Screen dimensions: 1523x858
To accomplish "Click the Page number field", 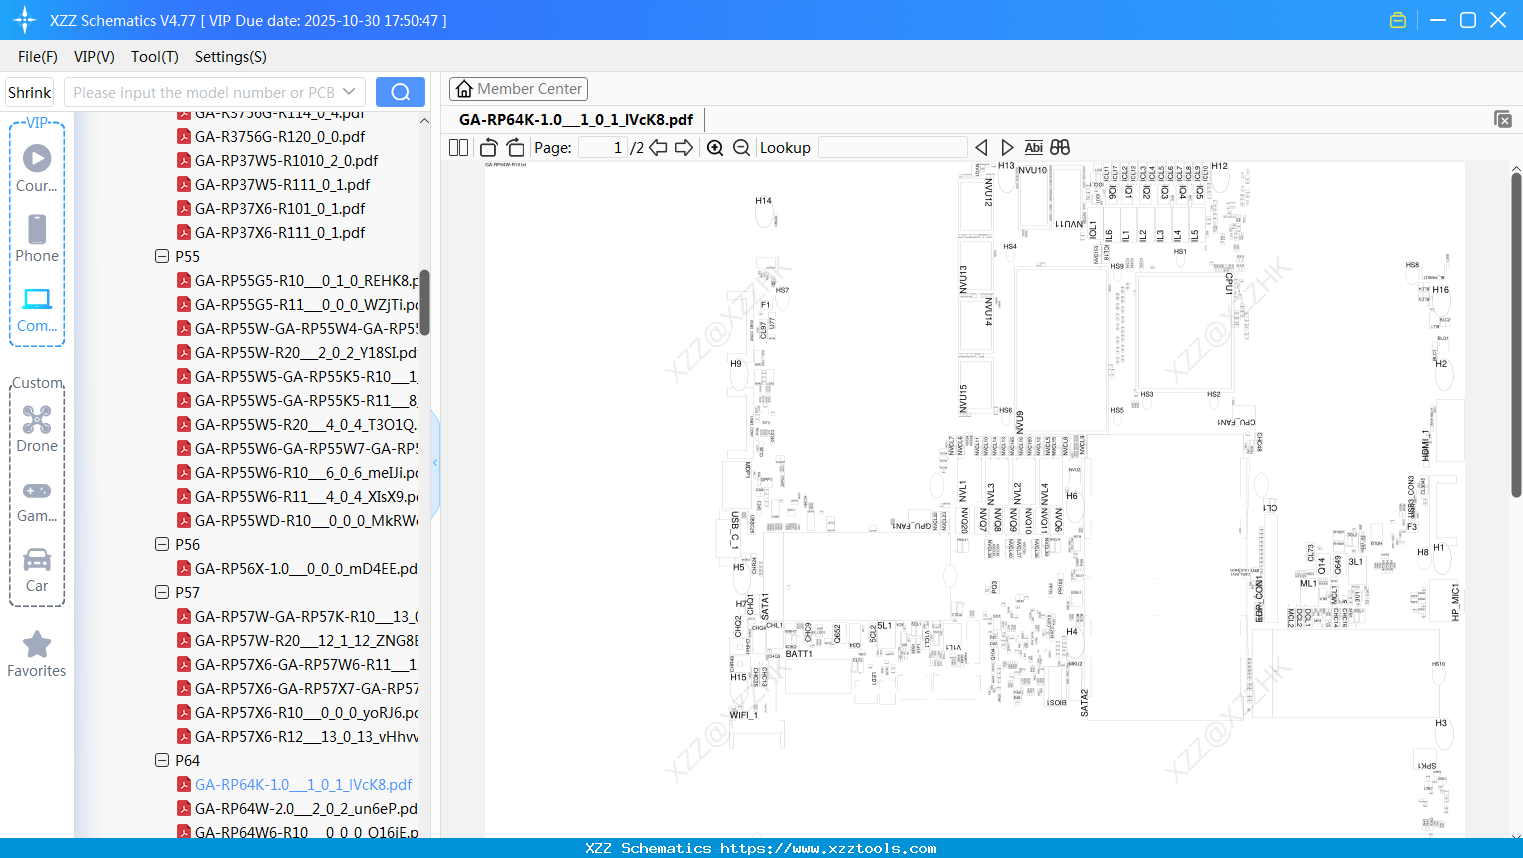I will [602, 147].
